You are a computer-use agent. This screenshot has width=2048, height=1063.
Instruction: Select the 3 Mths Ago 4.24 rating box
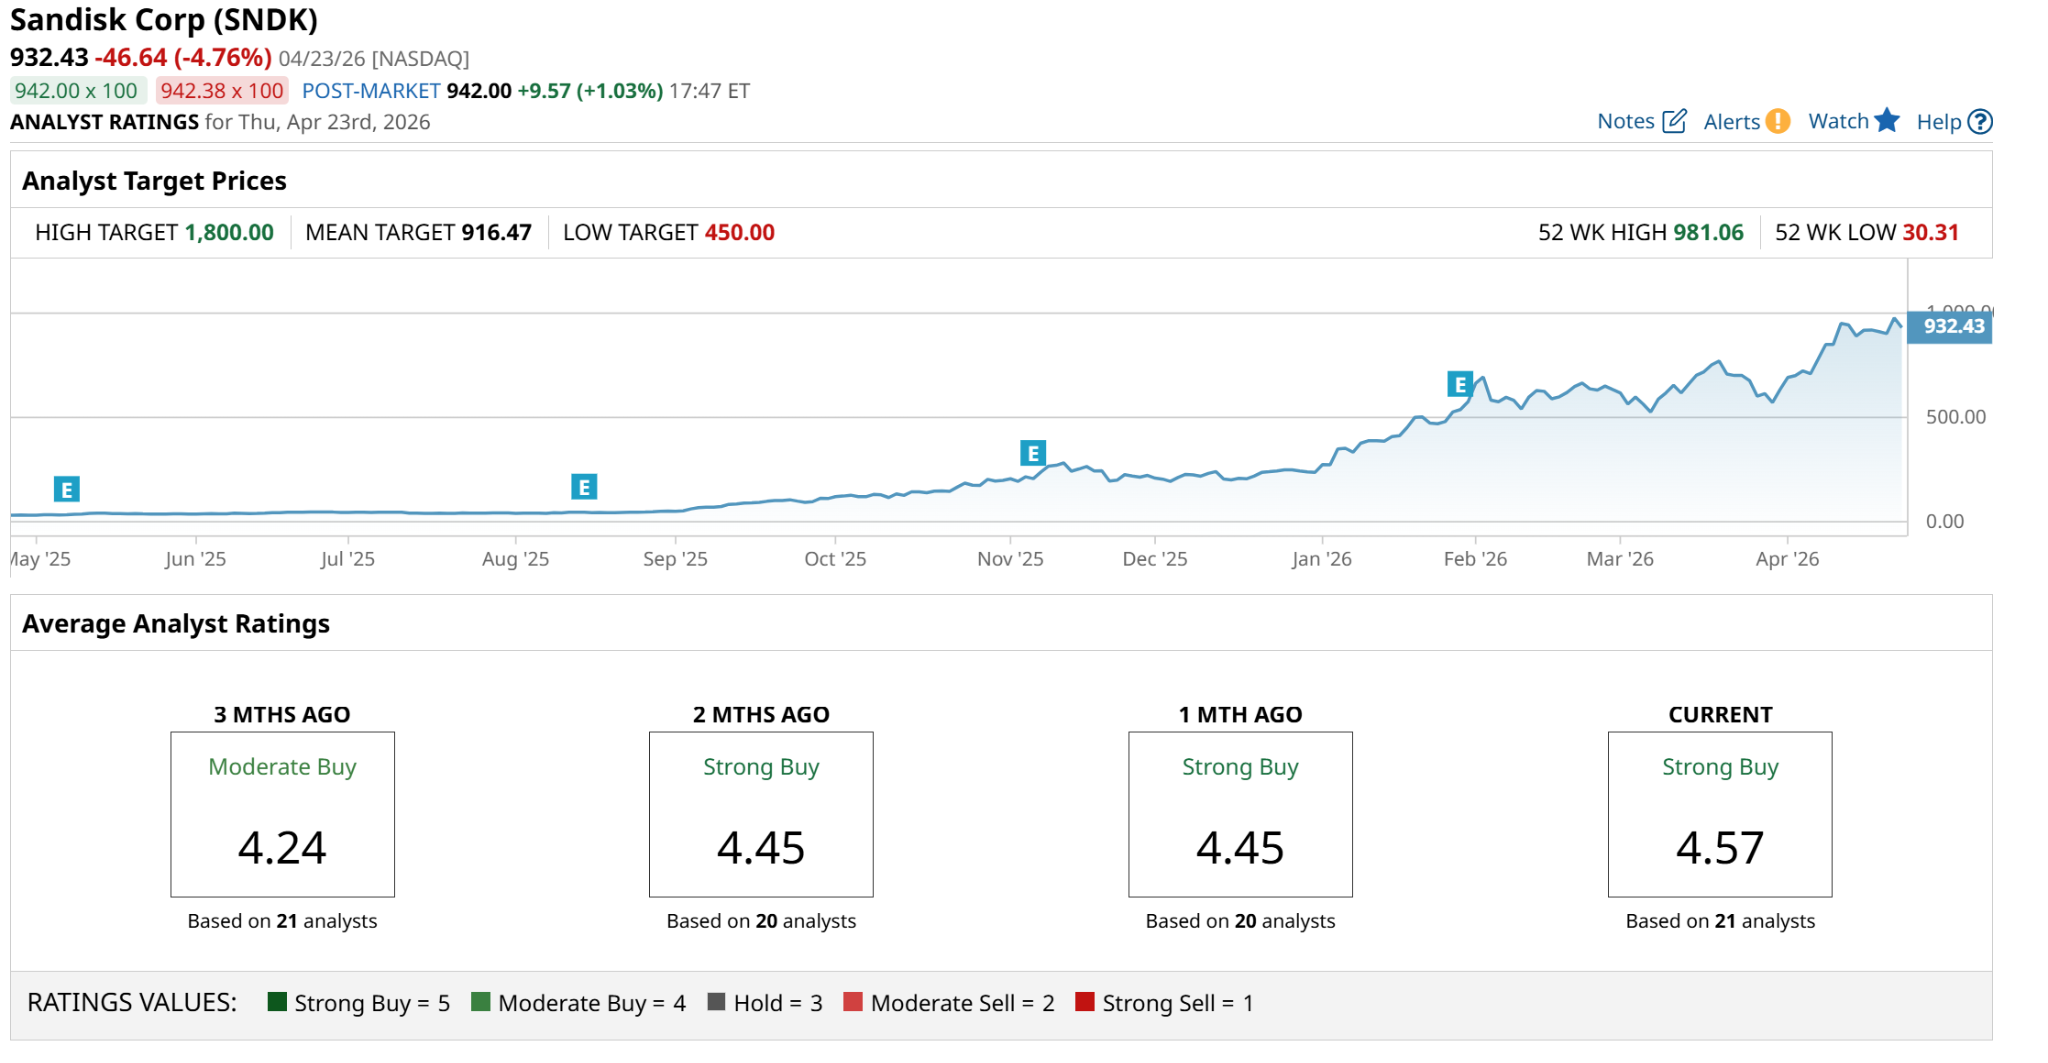(282, 814)
